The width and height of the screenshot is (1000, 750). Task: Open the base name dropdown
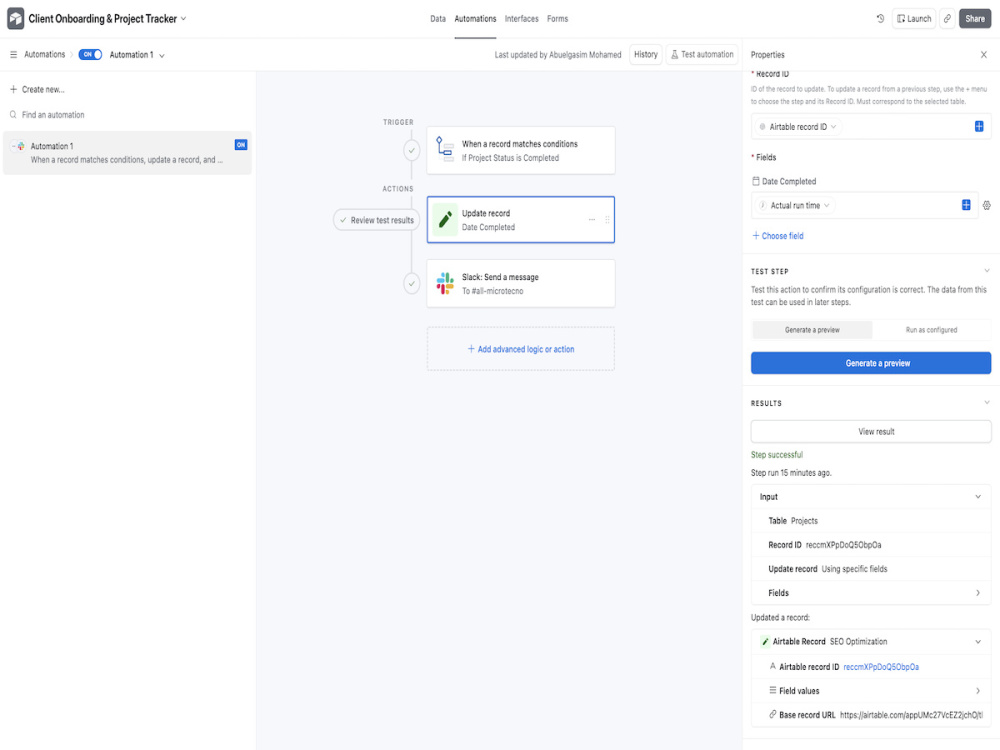pyautogui.click(x=184, y=18)
